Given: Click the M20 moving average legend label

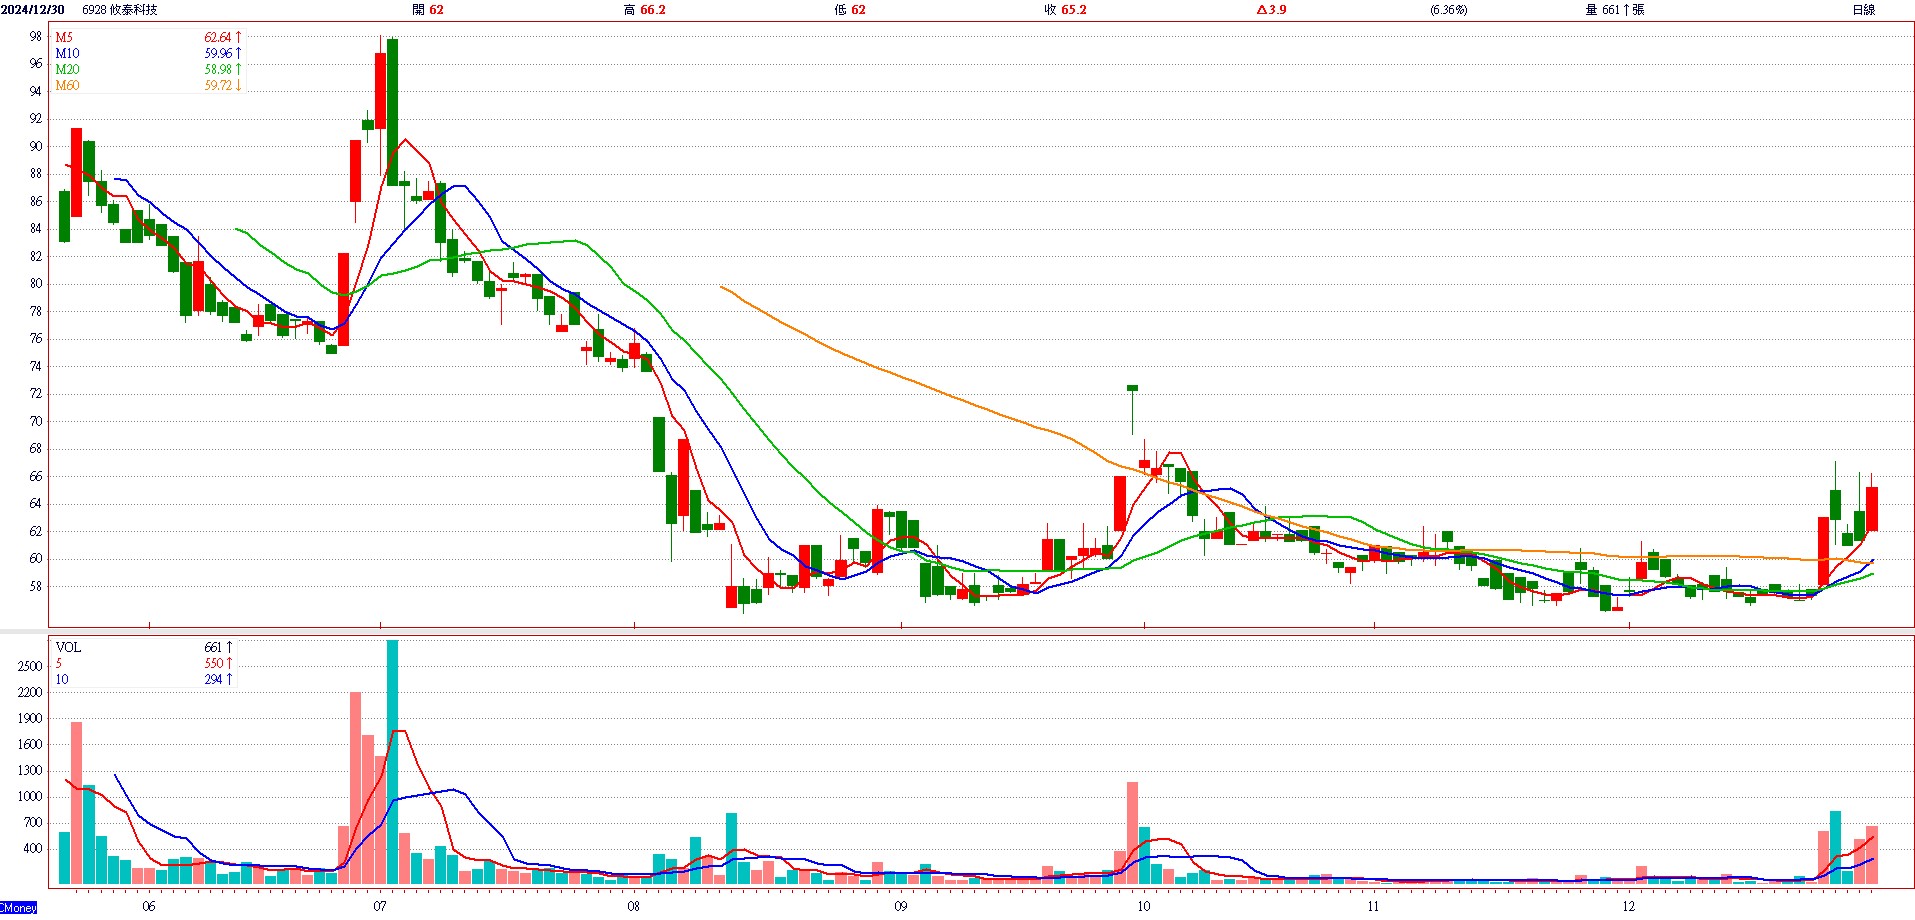Looking at the screenshot, I should (67, 70).
